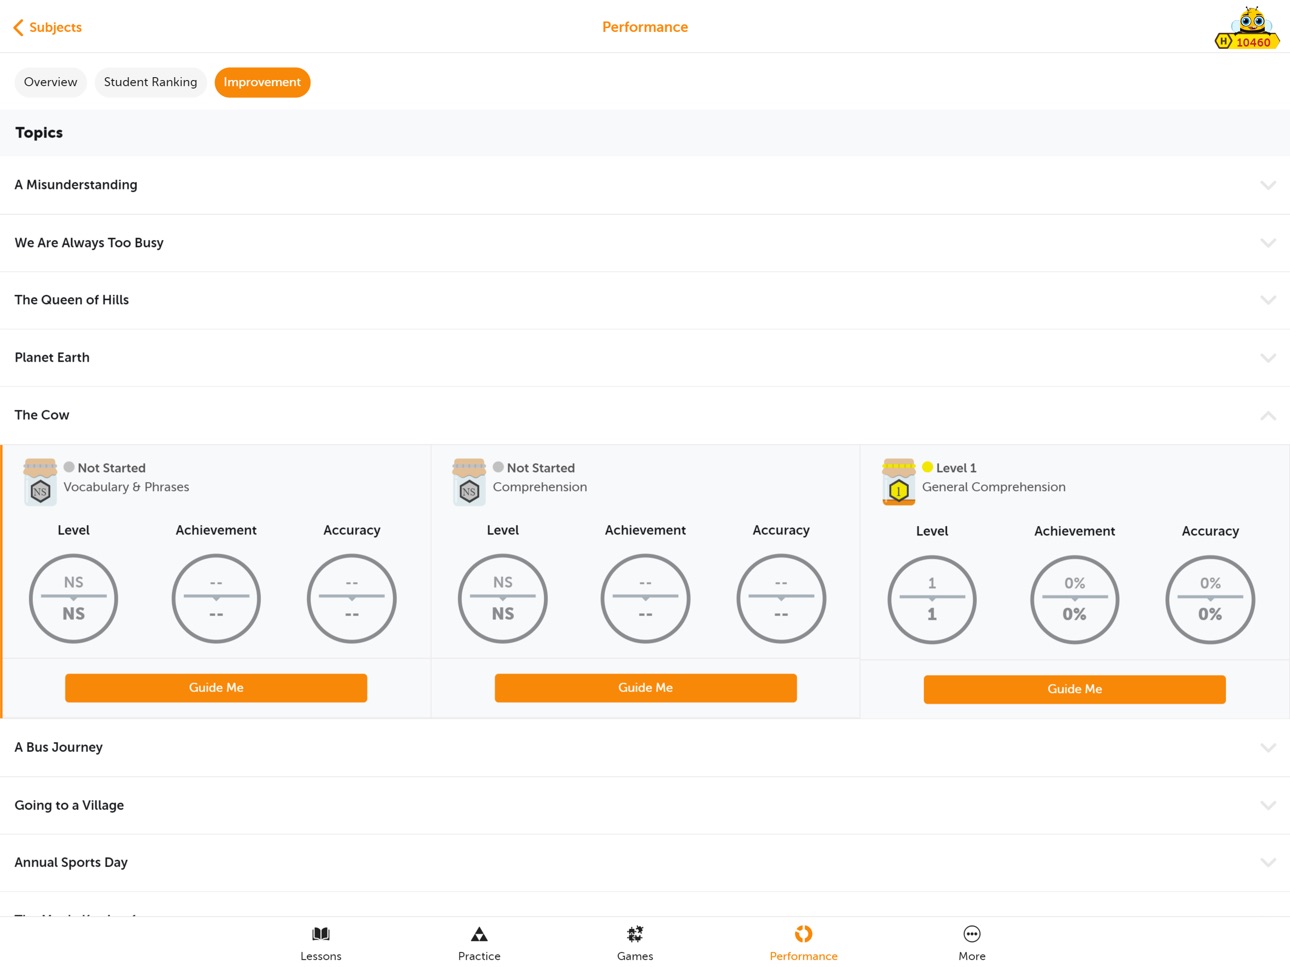Click 'The Queen of Hills' title
Image resolution: width=1290 pixels, height=967 pixels.
pyautogui.click(x=72, y=300)
